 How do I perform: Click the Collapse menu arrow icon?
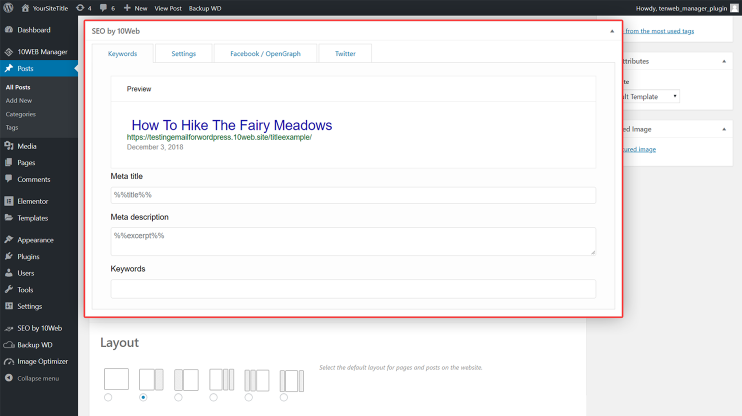pyautogui.click(x=9, y=378)
